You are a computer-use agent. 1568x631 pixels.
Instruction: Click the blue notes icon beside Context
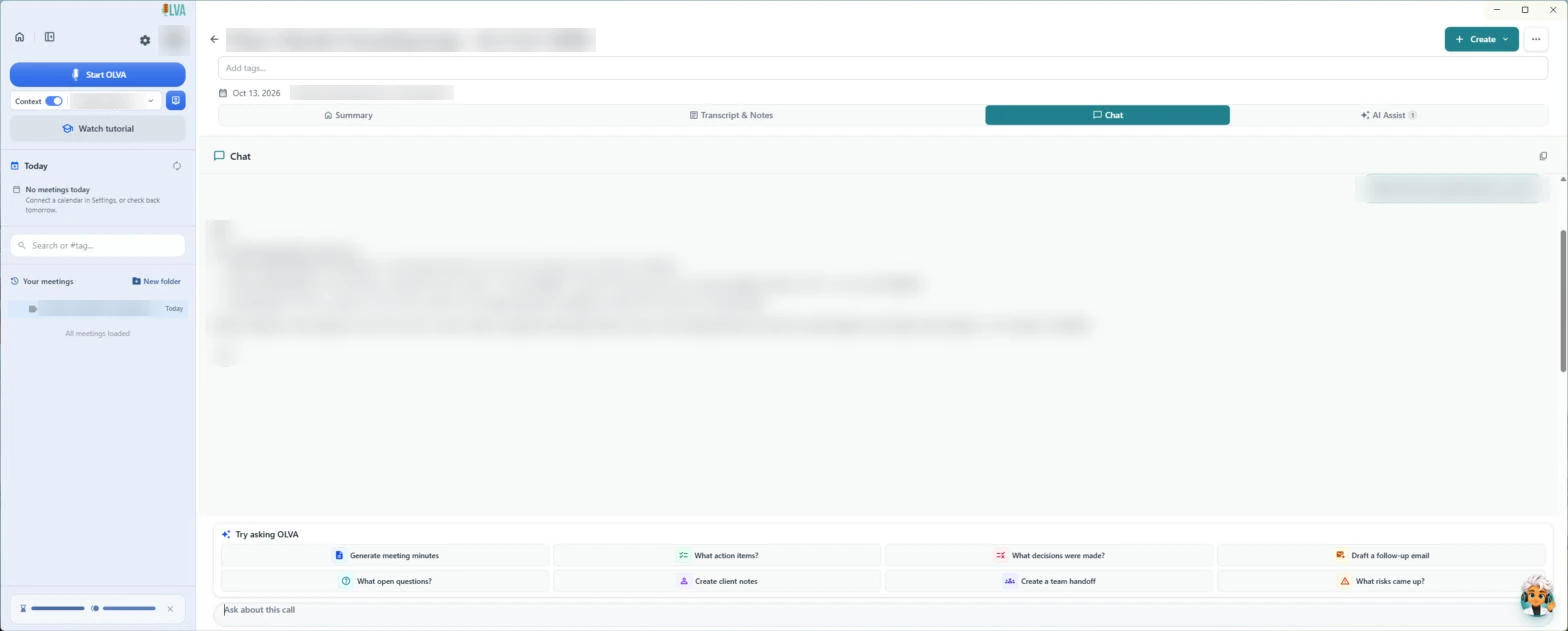click(x=176, y=101)
